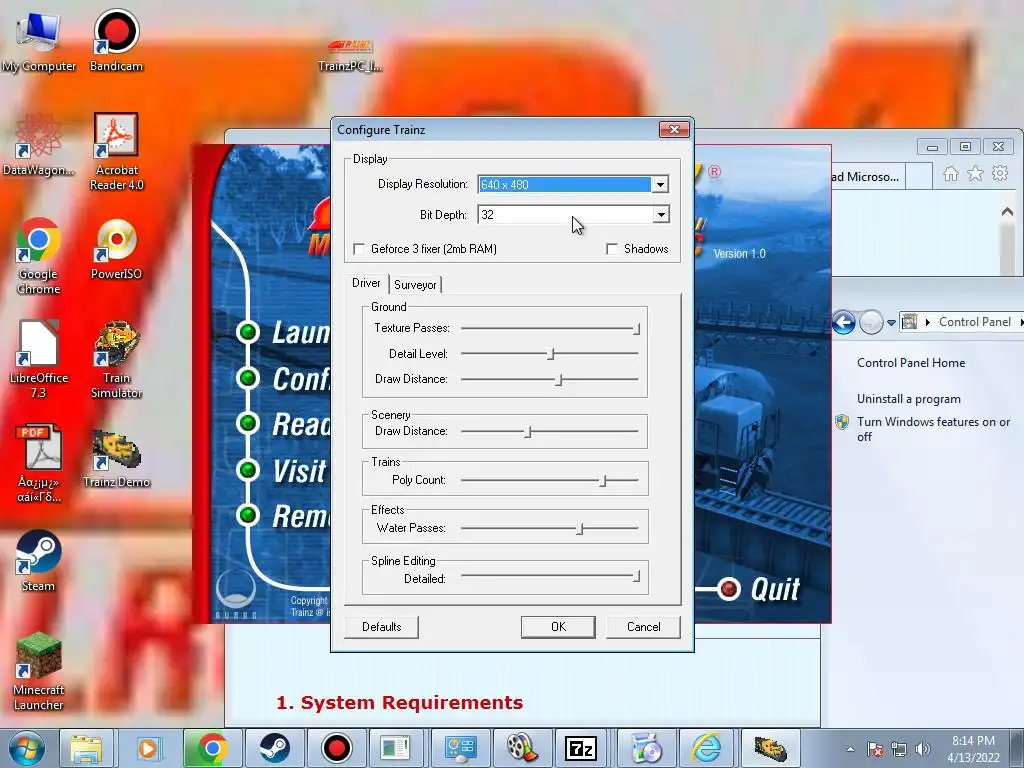Switch to the Driver tab
The width and height of the screenshot is (1024, 768).
366,283
